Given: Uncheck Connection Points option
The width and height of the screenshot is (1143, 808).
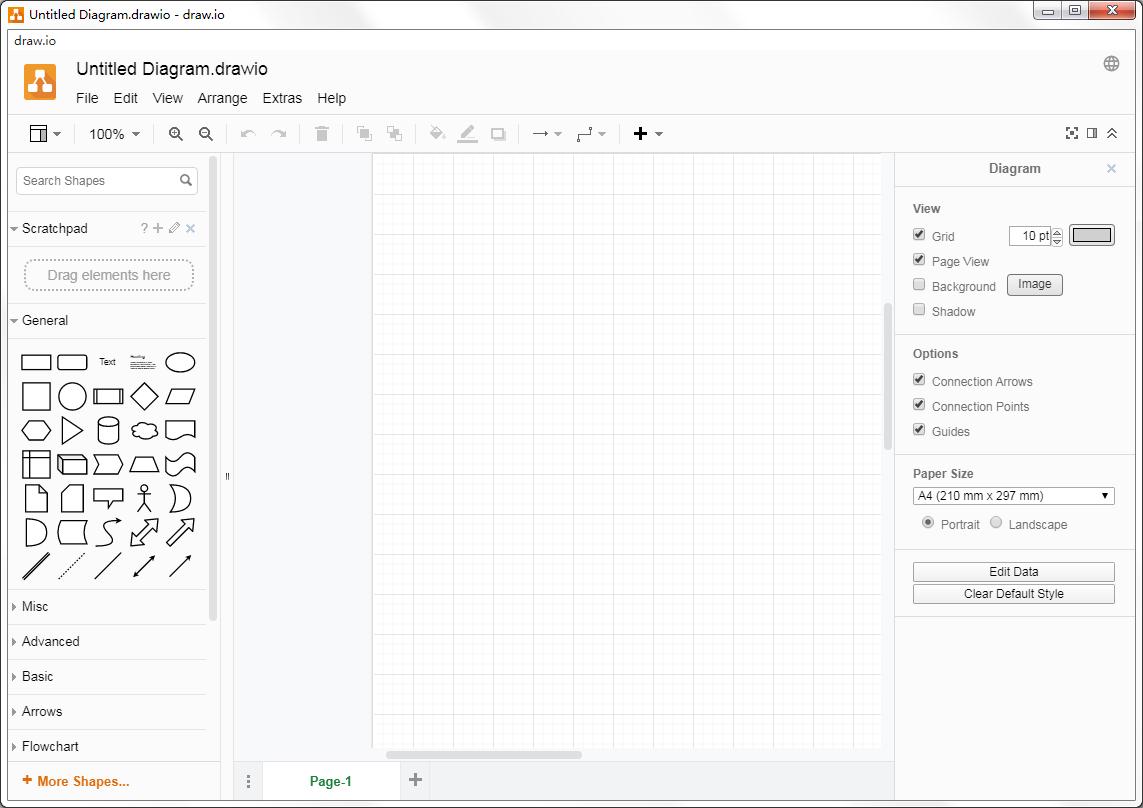Looking at the screenshot, I should pos(919,405).
